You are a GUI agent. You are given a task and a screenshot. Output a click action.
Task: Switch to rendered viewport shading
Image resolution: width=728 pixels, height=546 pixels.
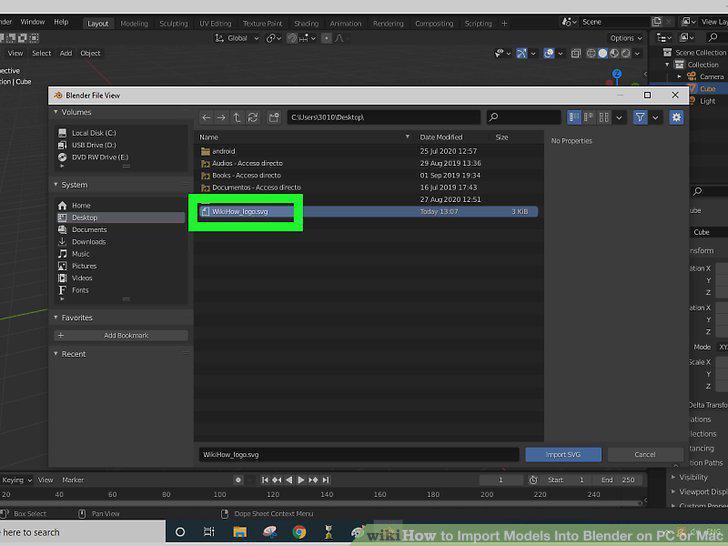(x=626, y=53)
